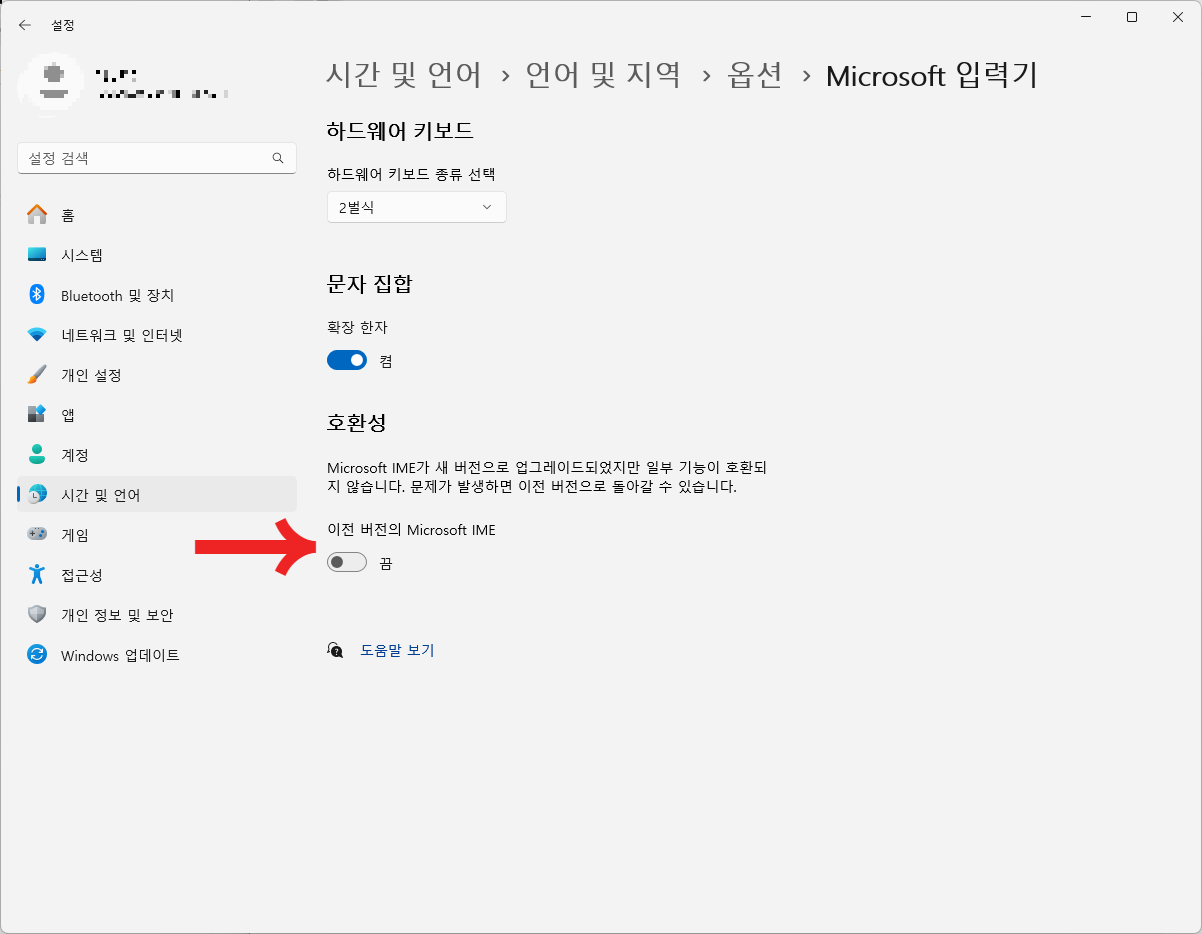Image resolution: width=1202 pixels, height=934 pixels.
Task: Select 게임 in the sidebar
Action: 157,535
